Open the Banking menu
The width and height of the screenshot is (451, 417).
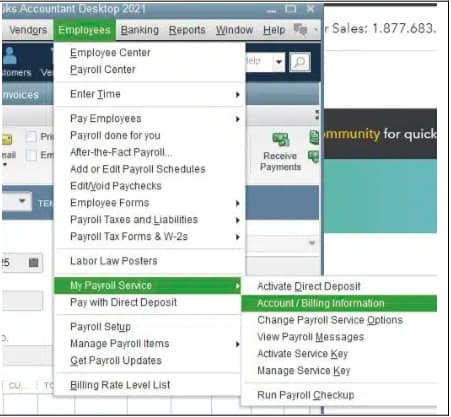coord(139,30)
